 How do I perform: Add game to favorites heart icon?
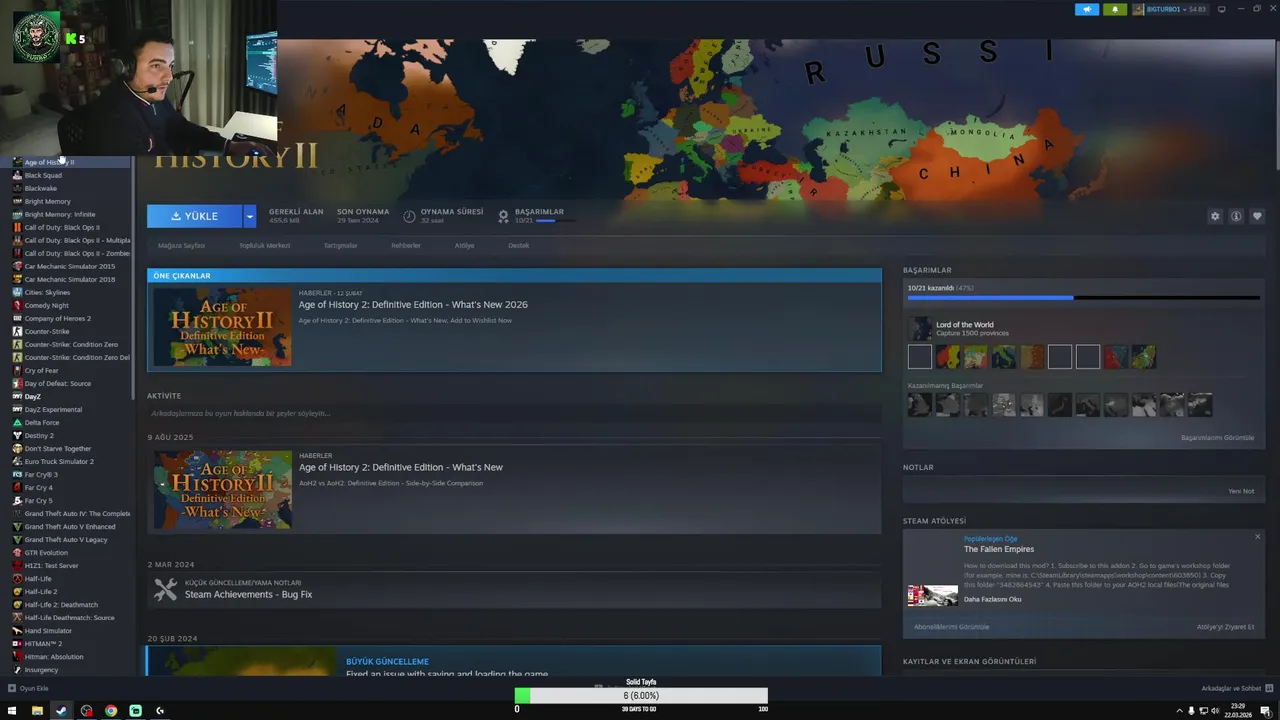click(1257, 216)
